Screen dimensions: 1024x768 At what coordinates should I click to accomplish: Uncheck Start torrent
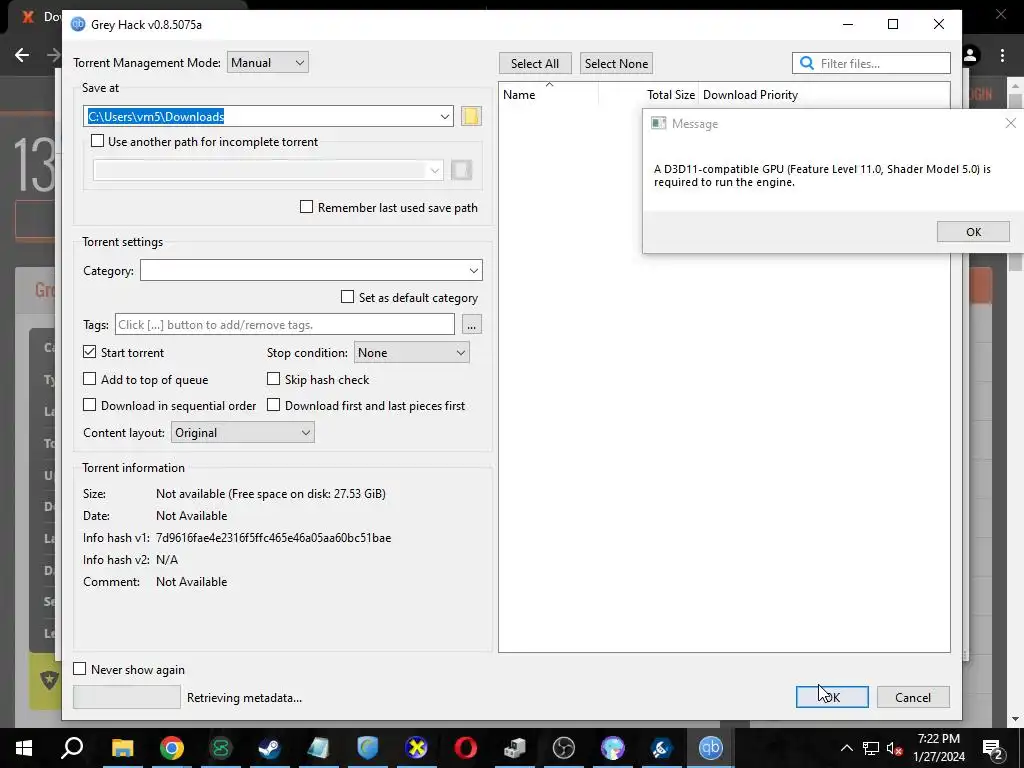click(89, 352)
